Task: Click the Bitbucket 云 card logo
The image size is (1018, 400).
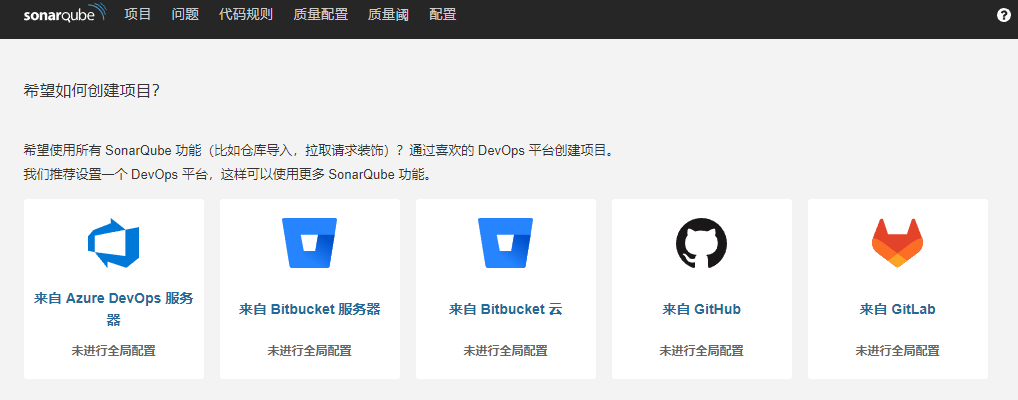Action: pos(506,243)
